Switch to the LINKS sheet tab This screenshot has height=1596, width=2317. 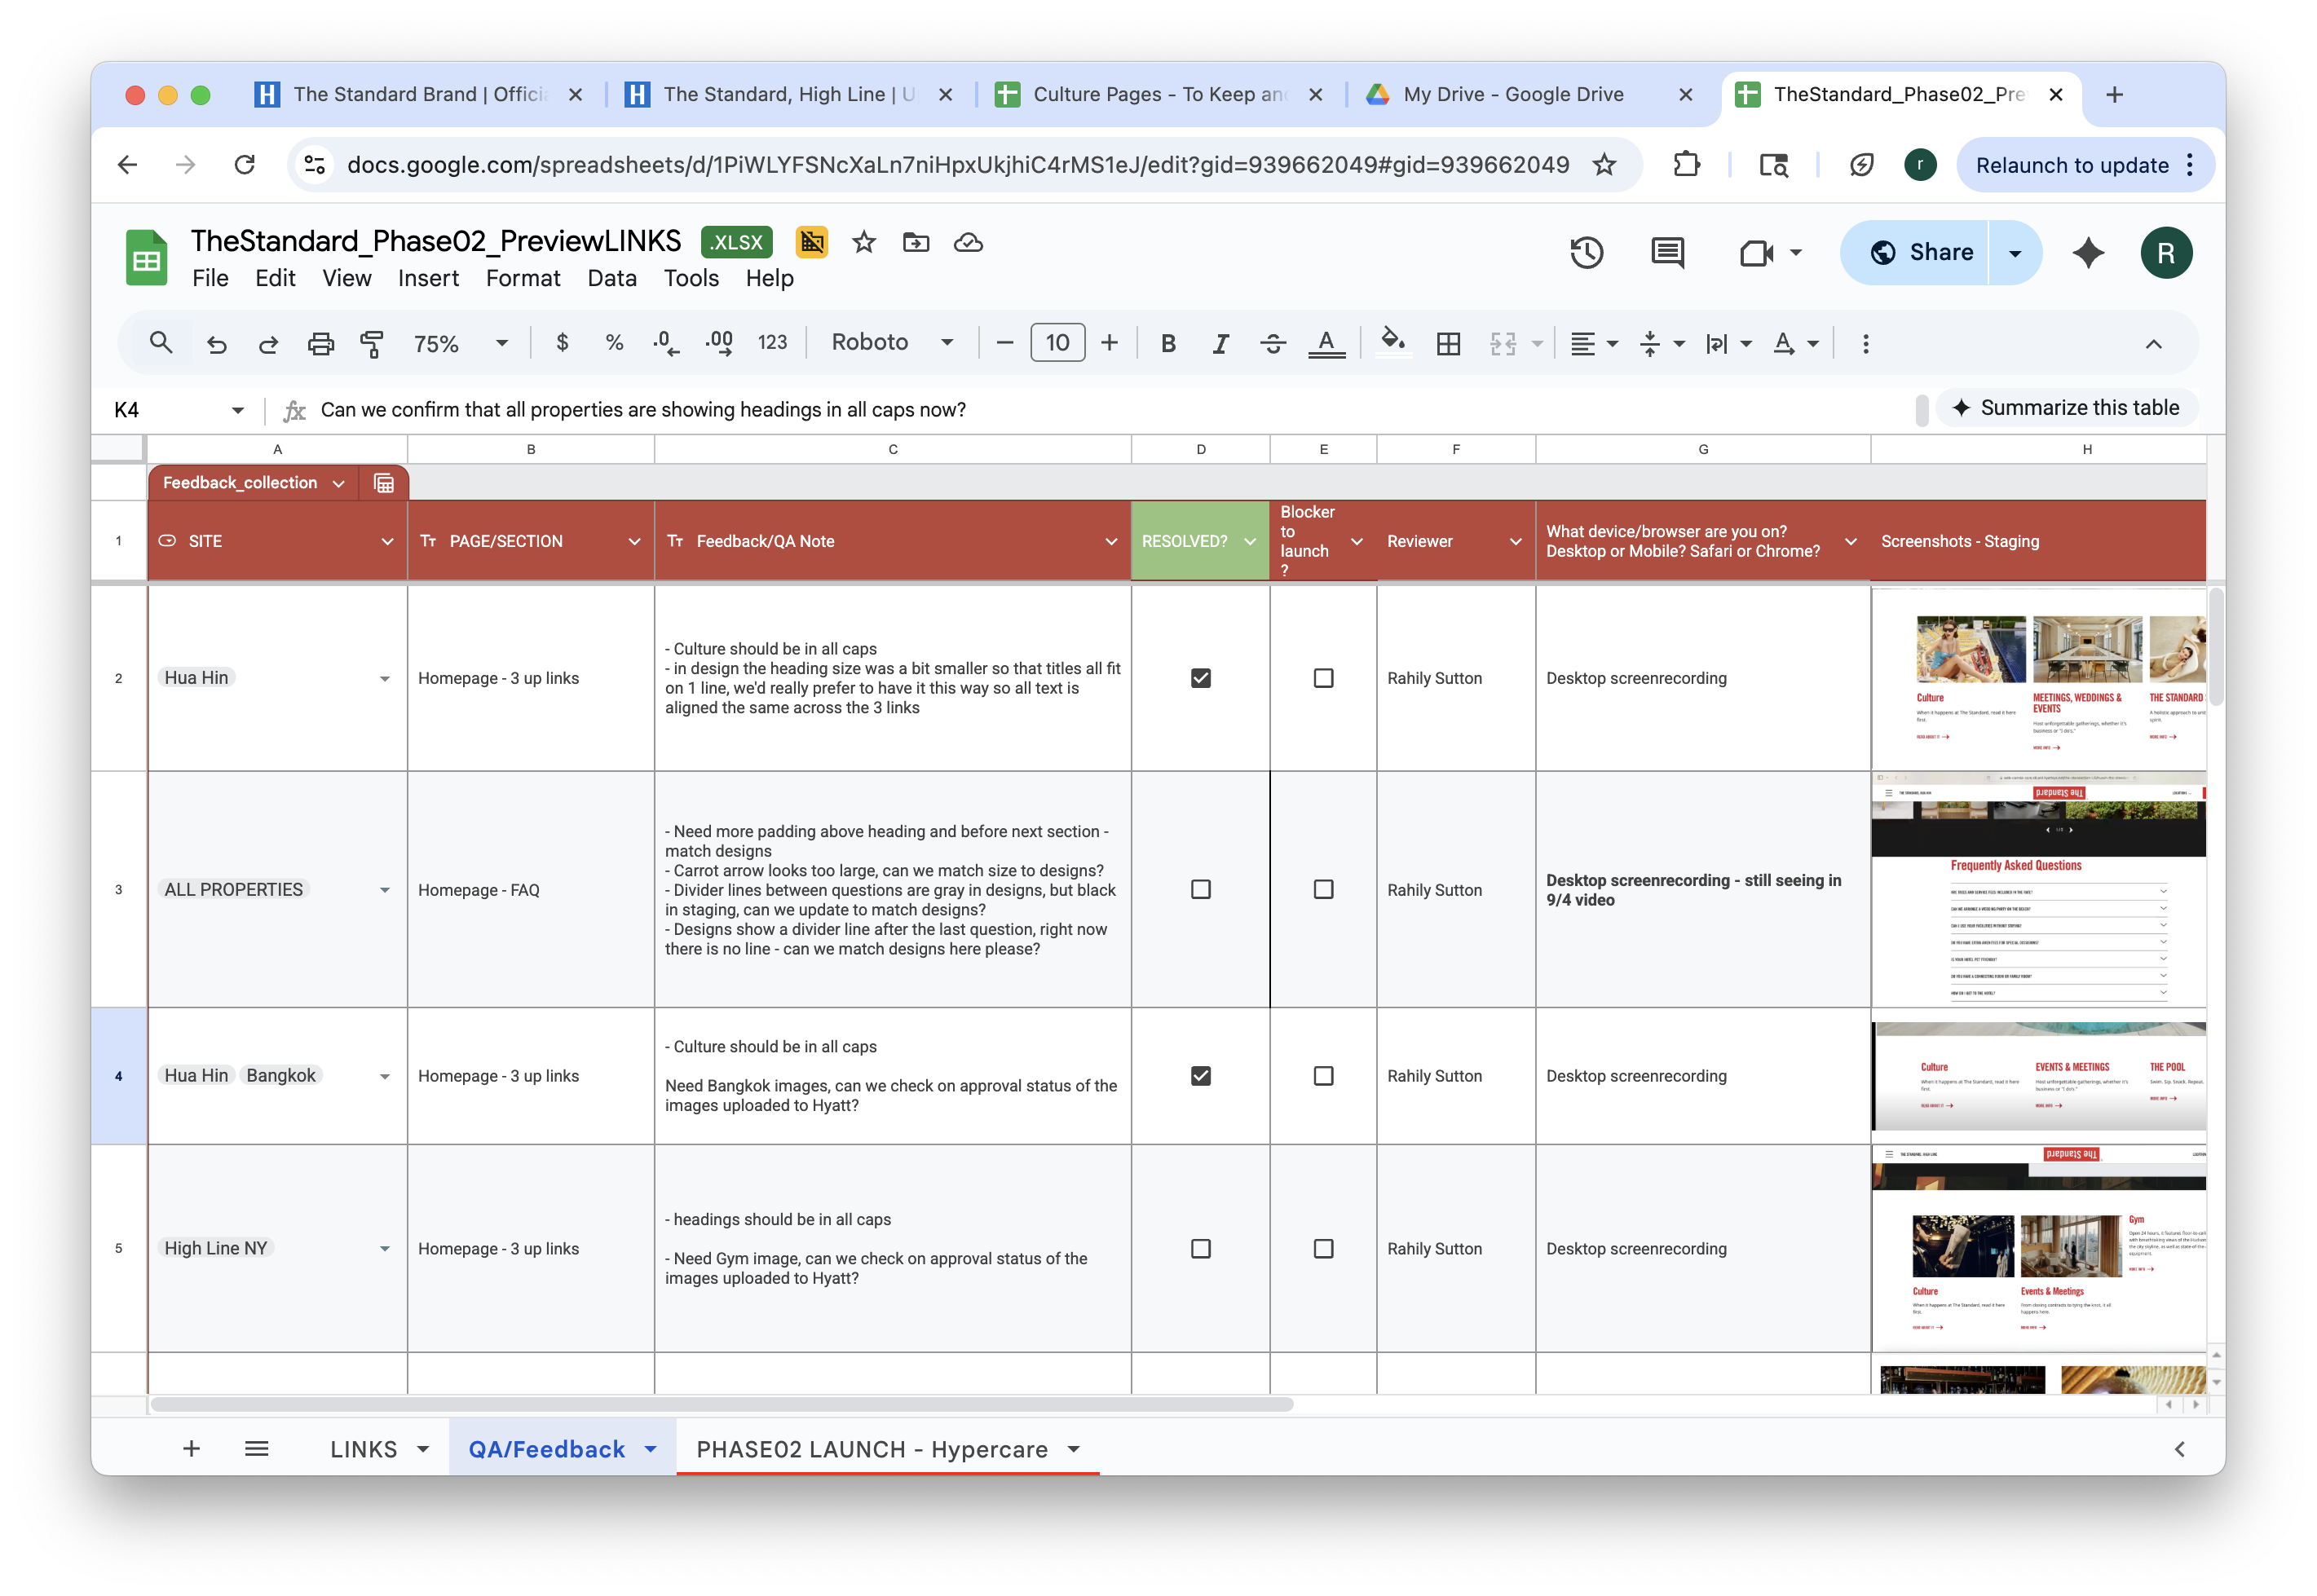[x=364, y=1449]
